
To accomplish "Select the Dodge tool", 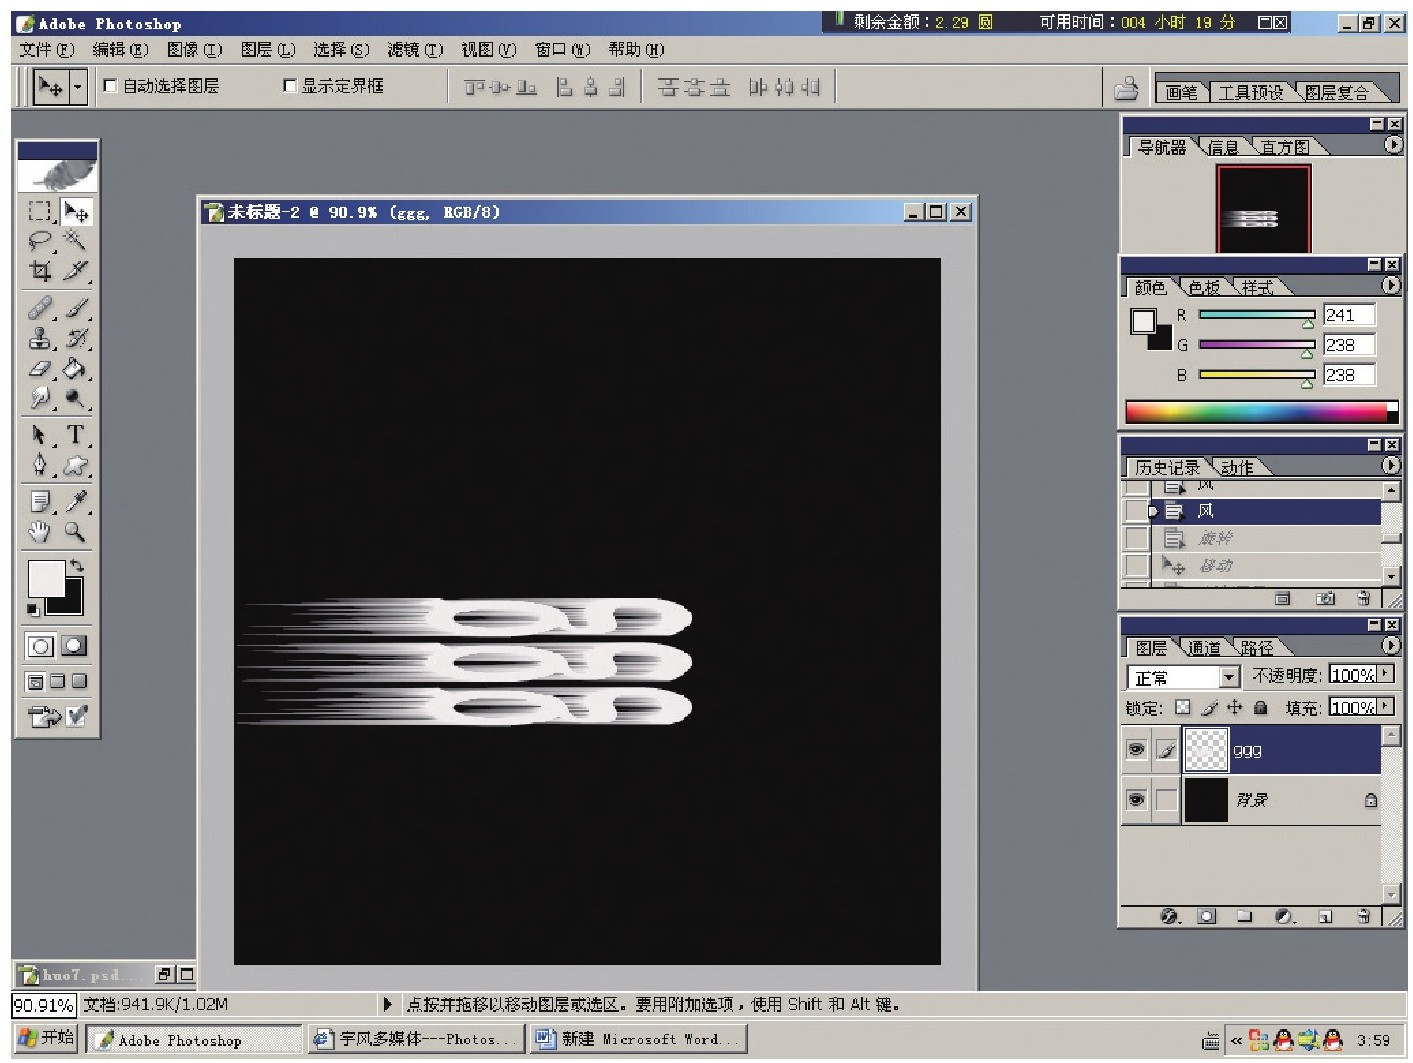I will coord(75,398).
